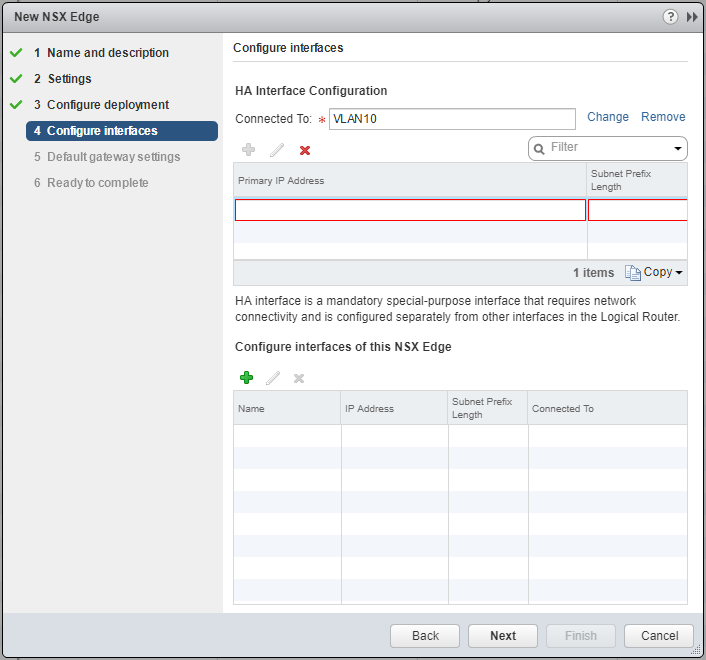Open step 3 Configure deployment
The width and height of the screenshot is (706, 660).
click(x=107, y=105)
